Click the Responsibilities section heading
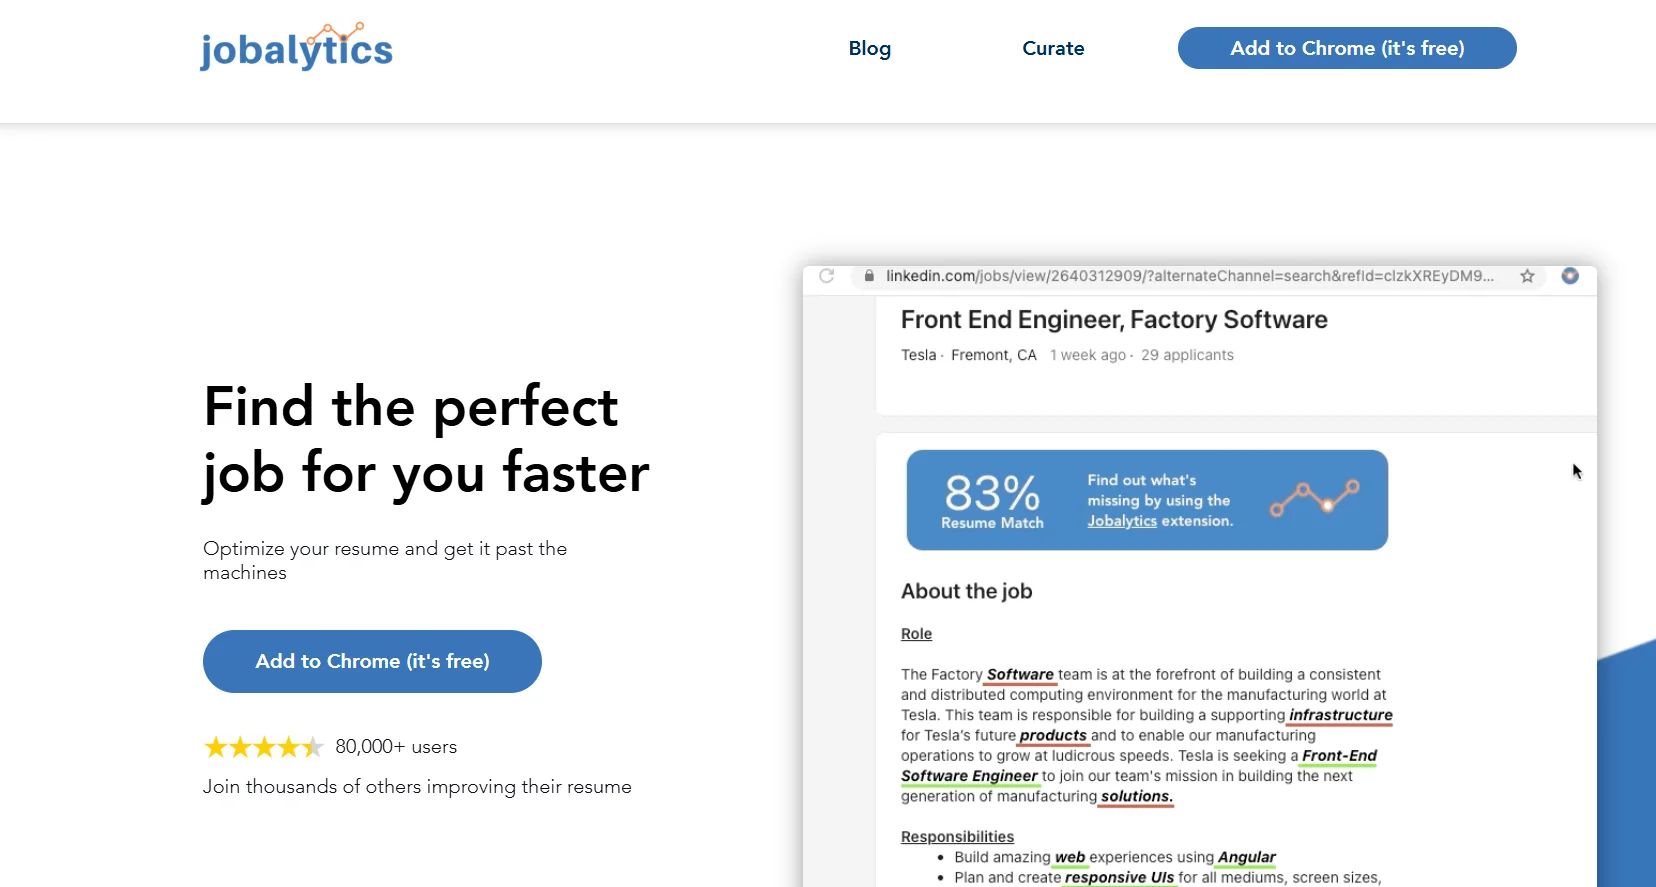This screenshot has height=887, width=1656. point(957,837)
